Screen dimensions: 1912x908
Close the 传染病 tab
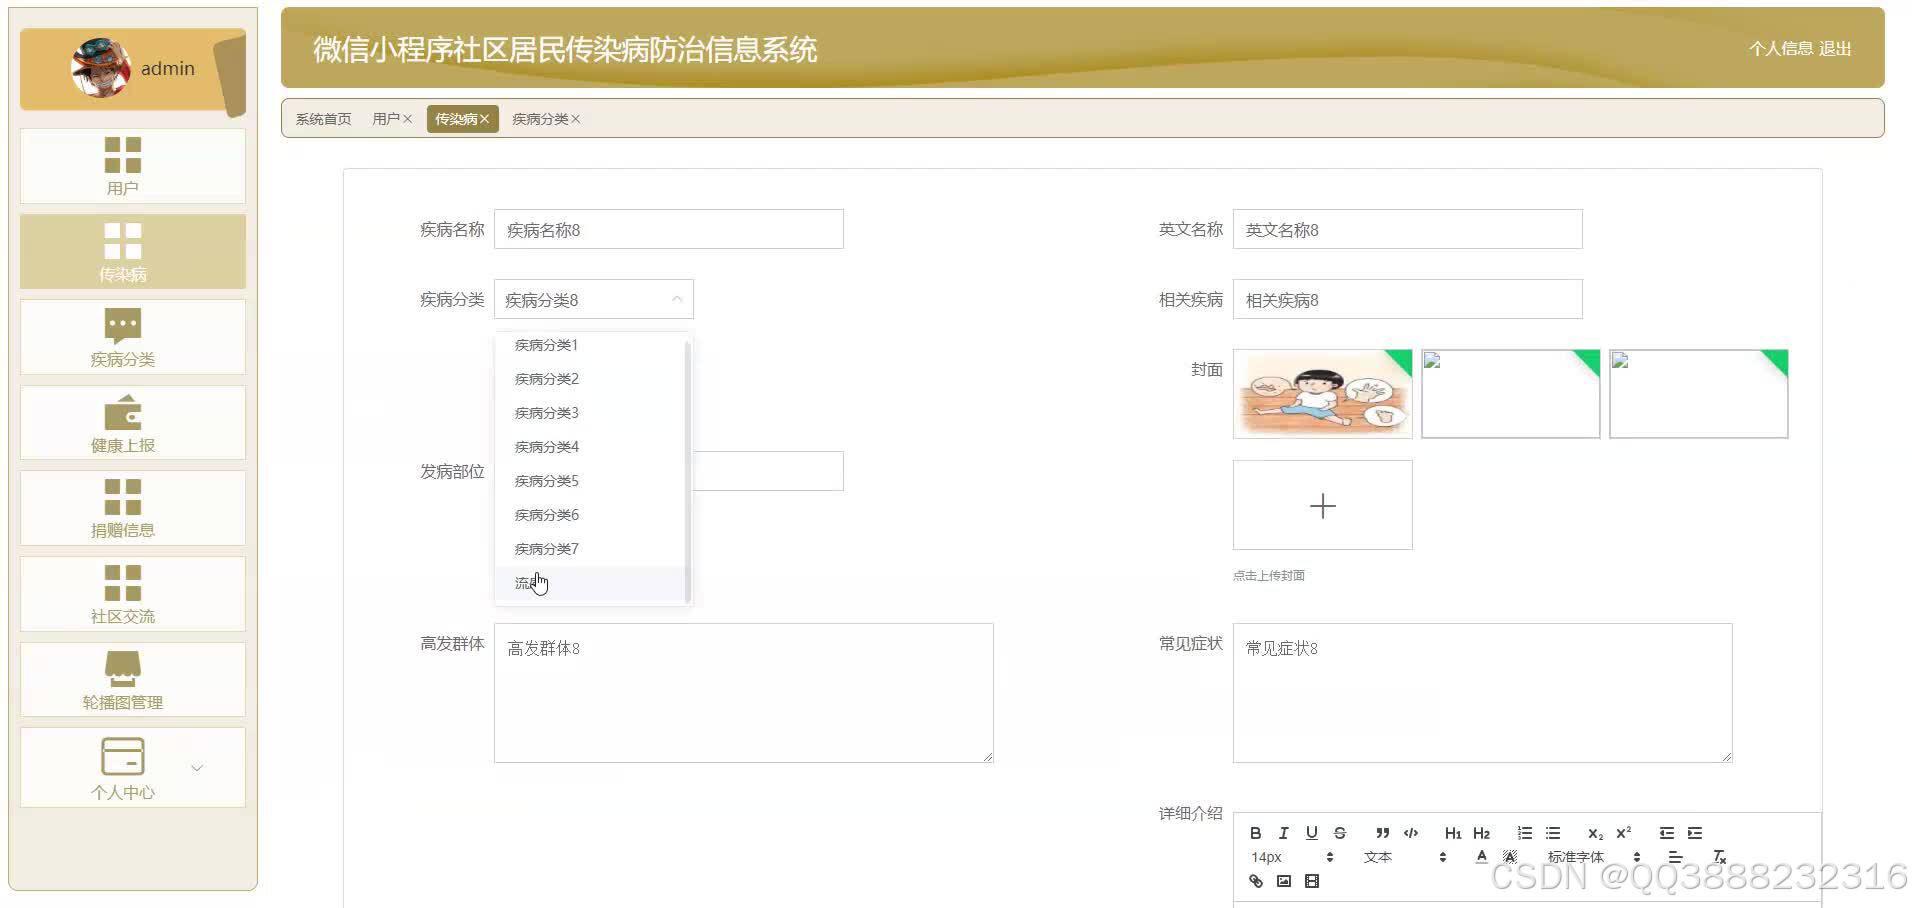tap(484, 119)
